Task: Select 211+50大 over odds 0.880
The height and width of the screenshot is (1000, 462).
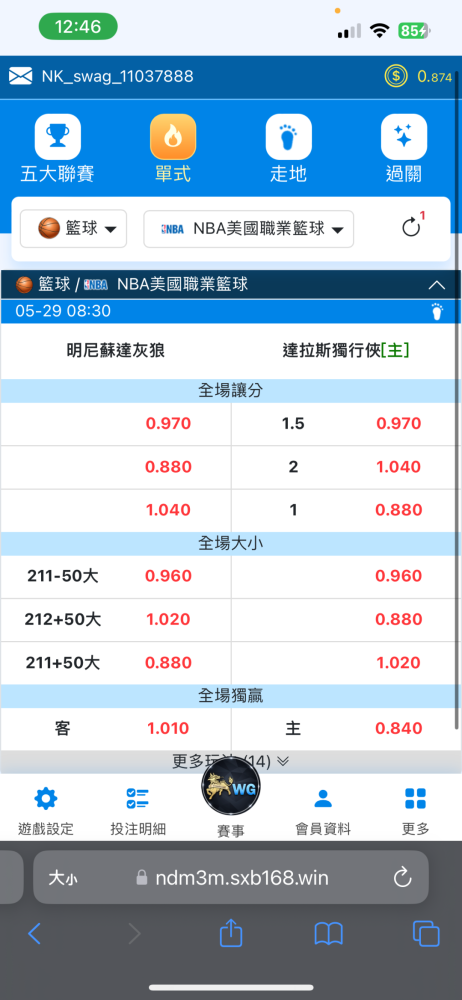Action: [x=168, y=663]
